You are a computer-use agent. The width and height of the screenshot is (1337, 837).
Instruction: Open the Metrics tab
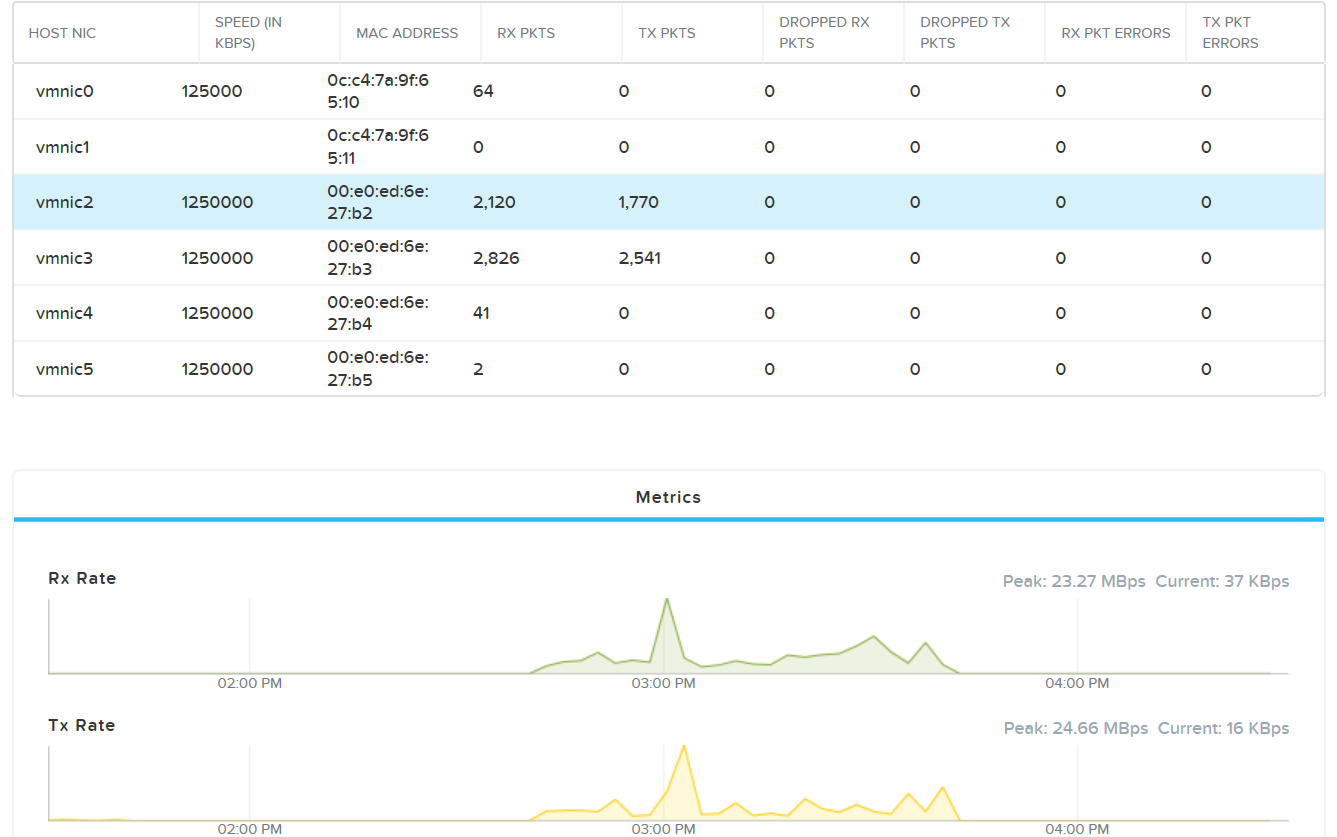[x=668, y=497]
